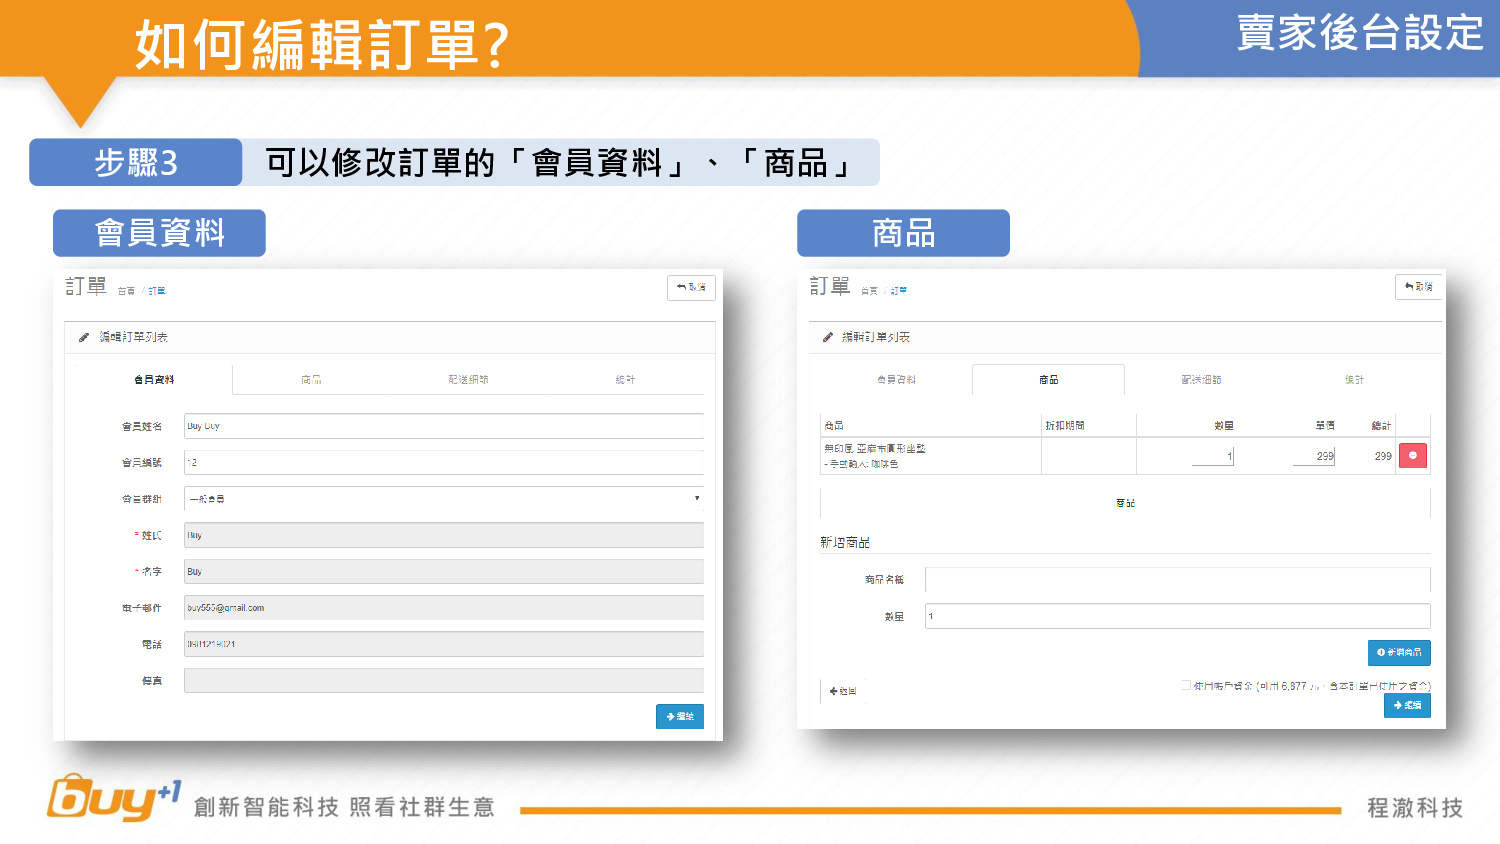This screenshot has width=1500, height=844.
Task: Tick the use account points checkbox
Action: click(x=1186, y=686)
